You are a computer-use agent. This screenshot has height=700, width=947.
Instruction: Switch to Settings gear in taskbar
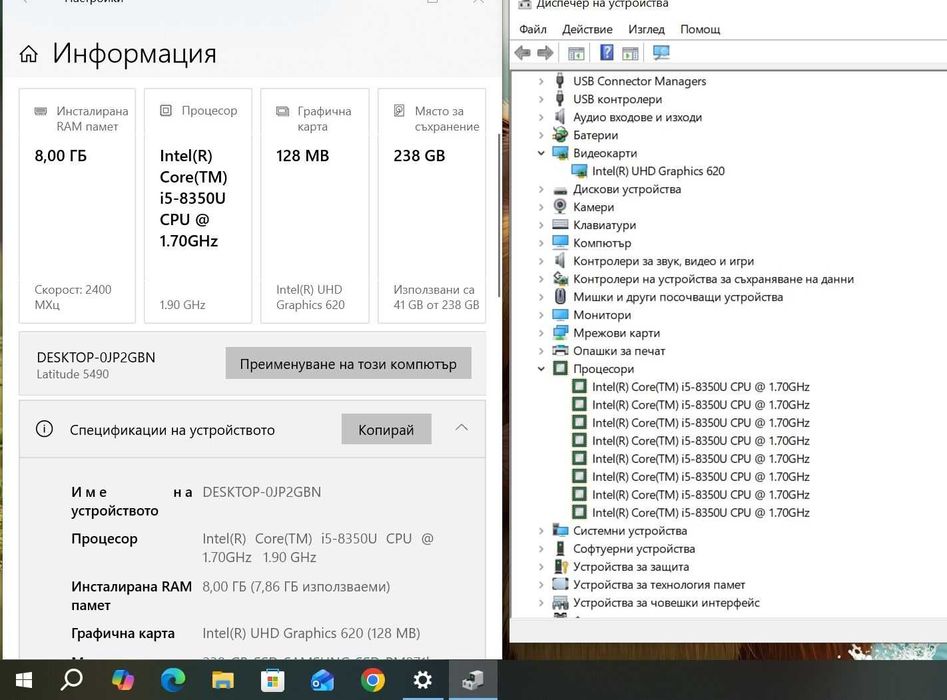(x=423, y=680)
